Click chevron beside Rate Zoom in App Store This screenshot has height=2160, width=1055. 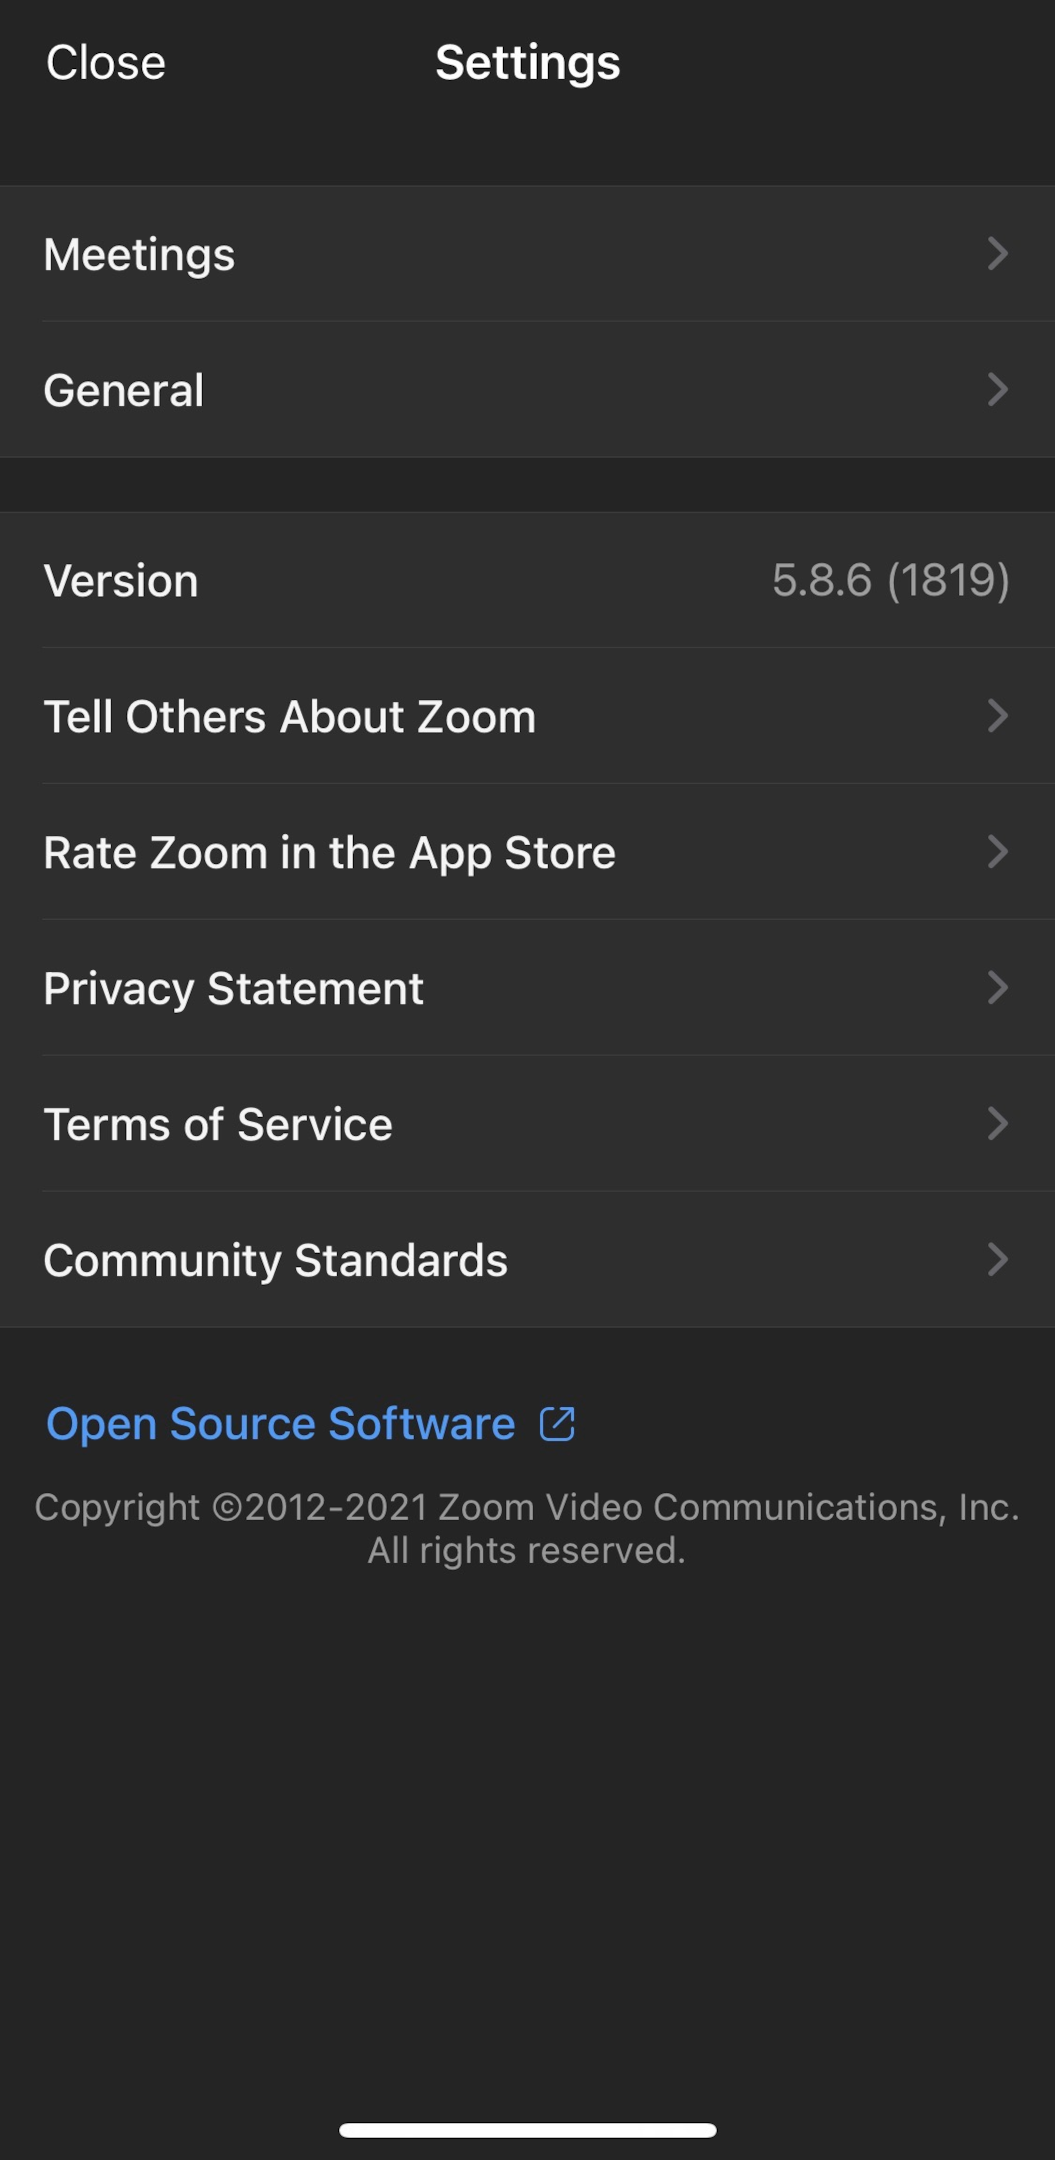tap(996, 852)
